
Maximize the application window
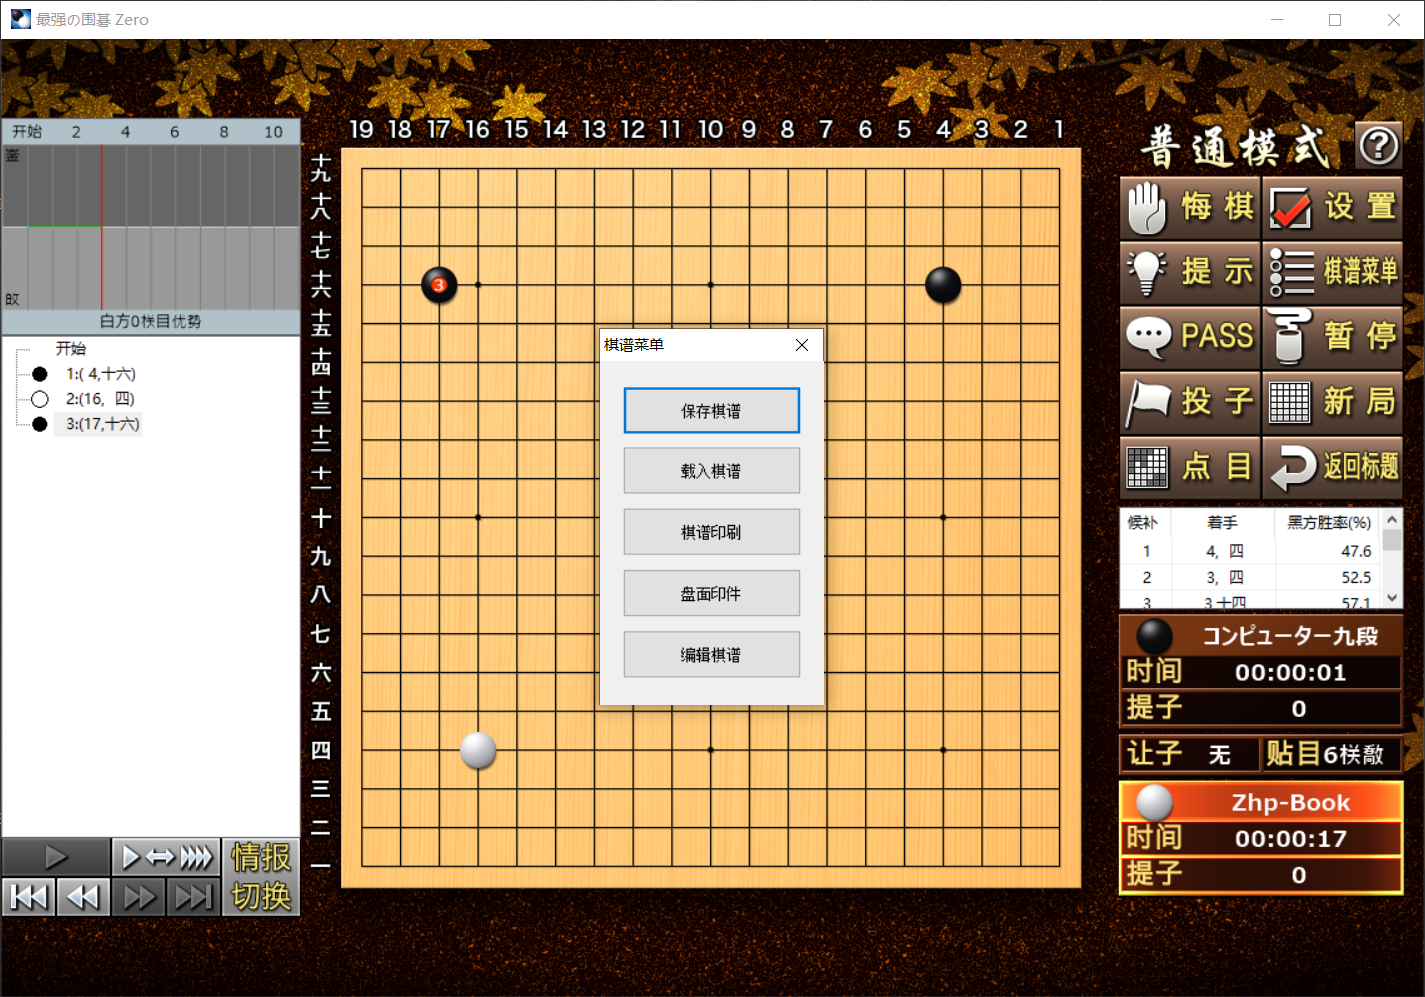(x=1335, y=20)
